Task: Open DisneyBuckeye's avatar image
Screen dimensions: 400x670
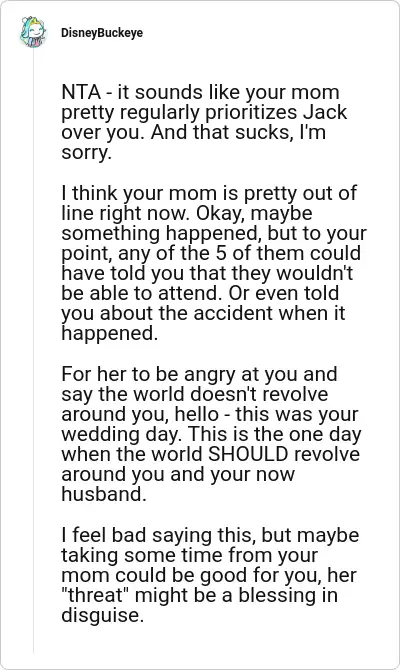Action: (32, 32)
